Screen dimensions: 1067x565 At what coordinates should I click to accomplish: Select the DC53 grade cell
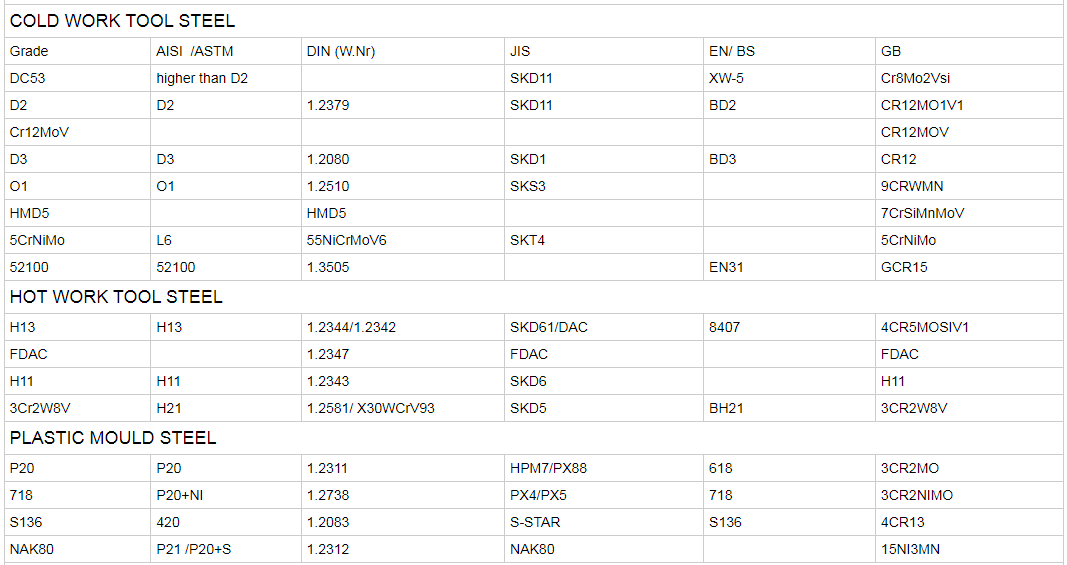pos(28,78)
